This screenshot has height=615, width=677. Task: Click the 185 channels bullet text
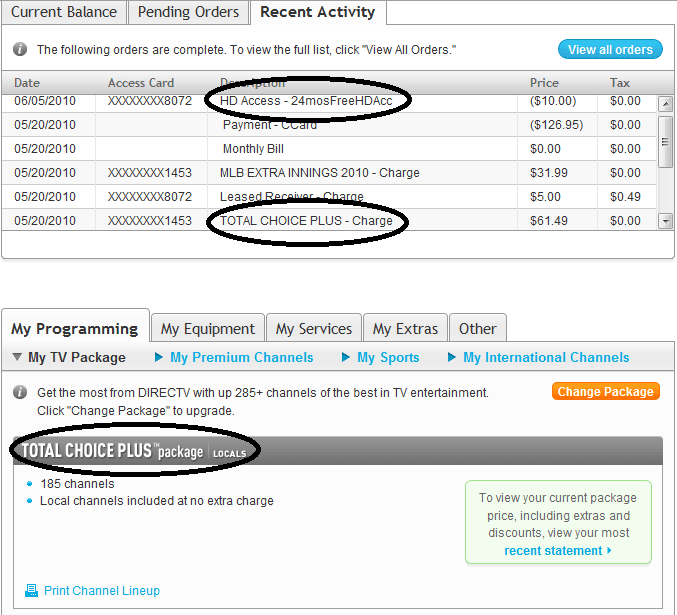(x=77, y=484)
